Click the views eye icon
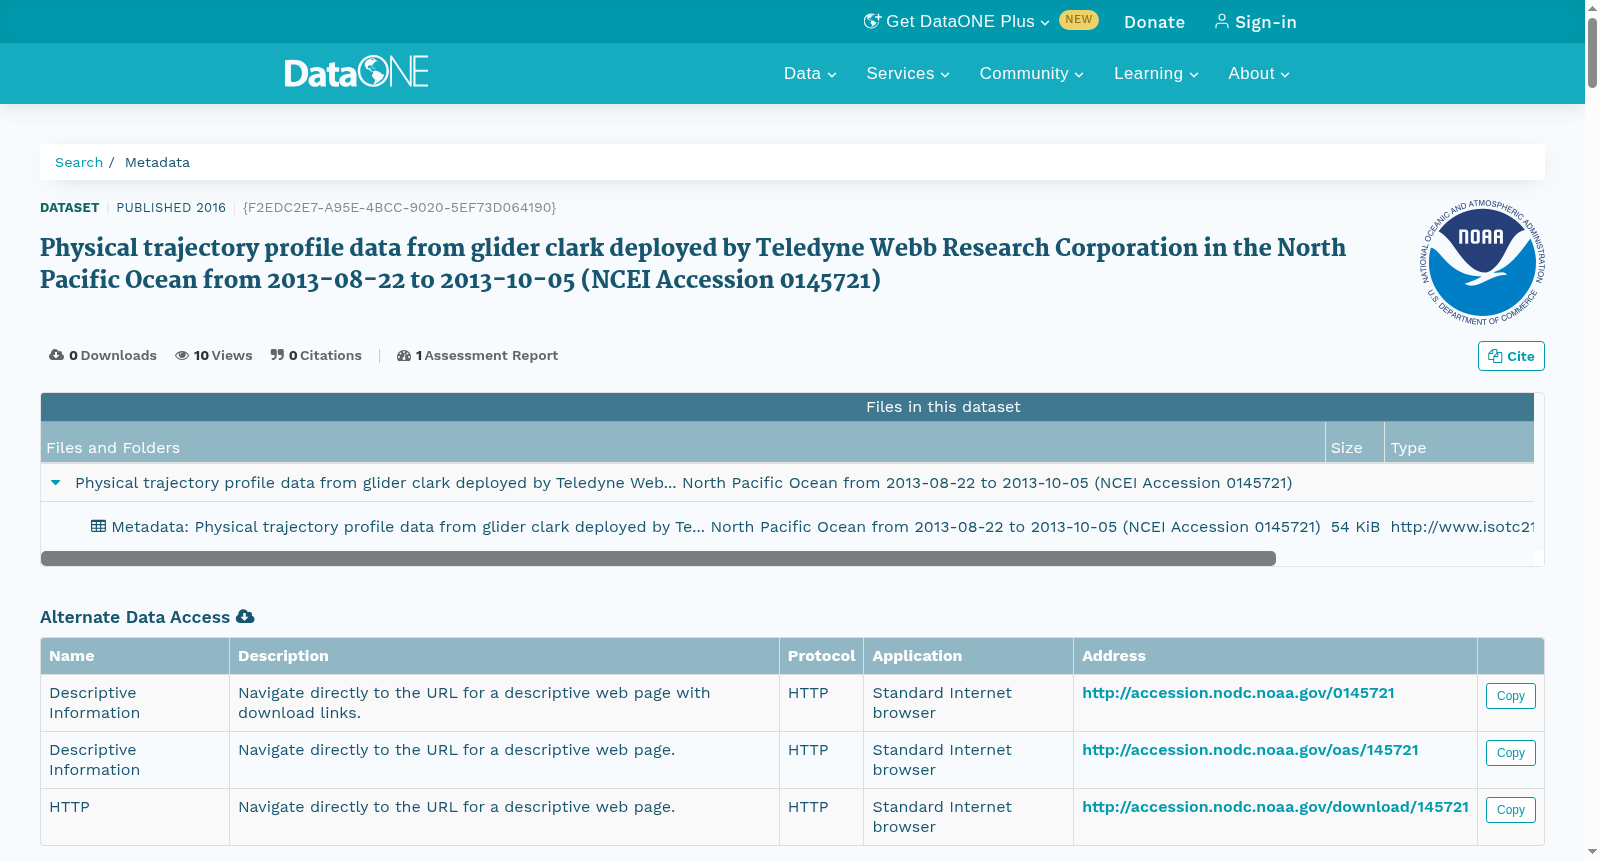Image resolution: width=1600 pixels, height=861 pixels. click(x=182, y=355)
